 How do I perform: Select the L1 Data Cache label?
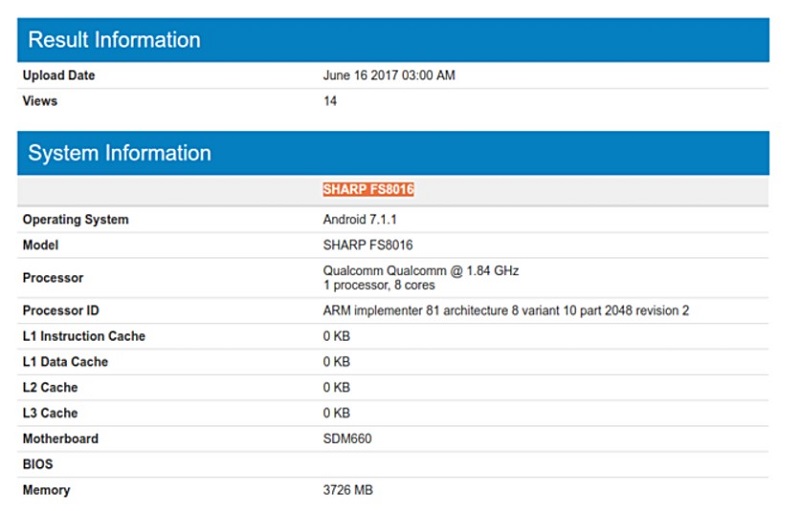coord(65,362)
